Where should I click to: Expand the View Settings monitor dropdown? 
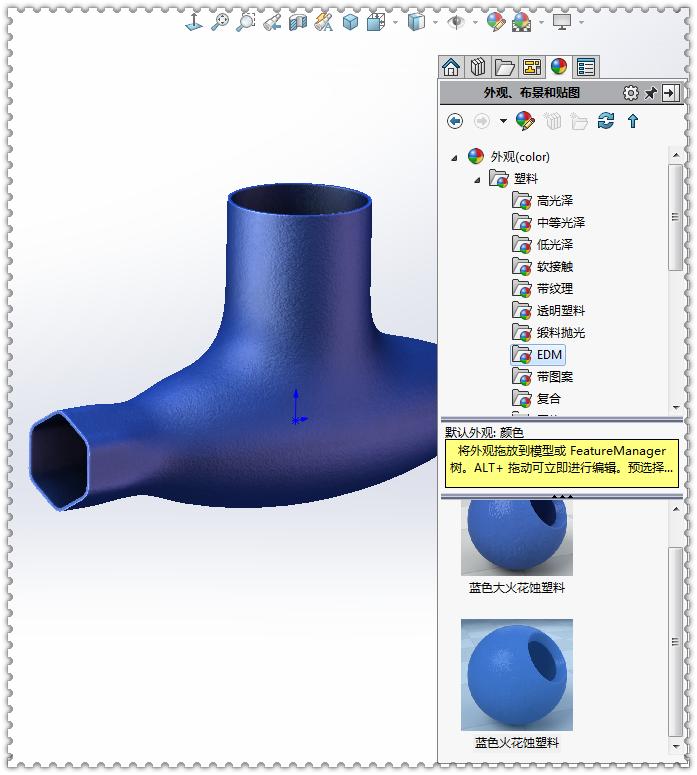pos(581,22)
